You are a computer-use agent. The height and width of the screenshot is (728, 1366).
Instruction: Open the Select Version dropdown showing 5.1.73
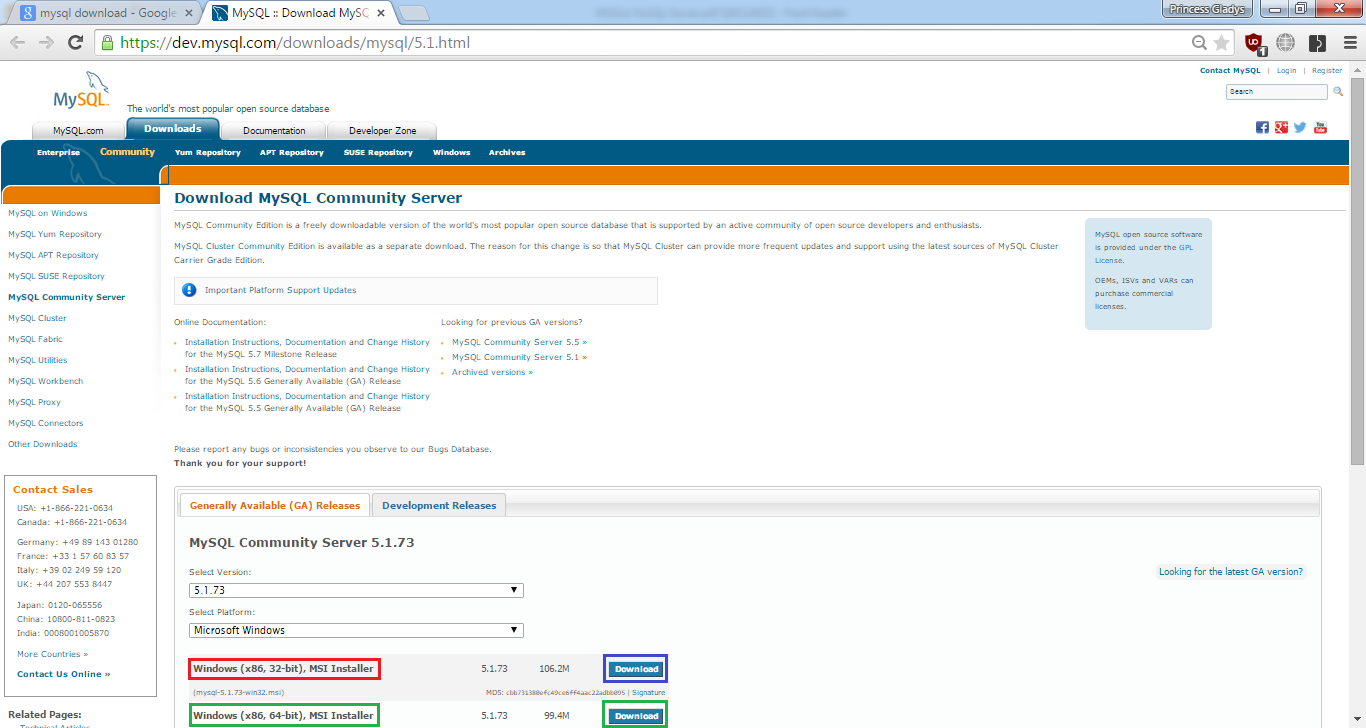(x=356, y=590)
